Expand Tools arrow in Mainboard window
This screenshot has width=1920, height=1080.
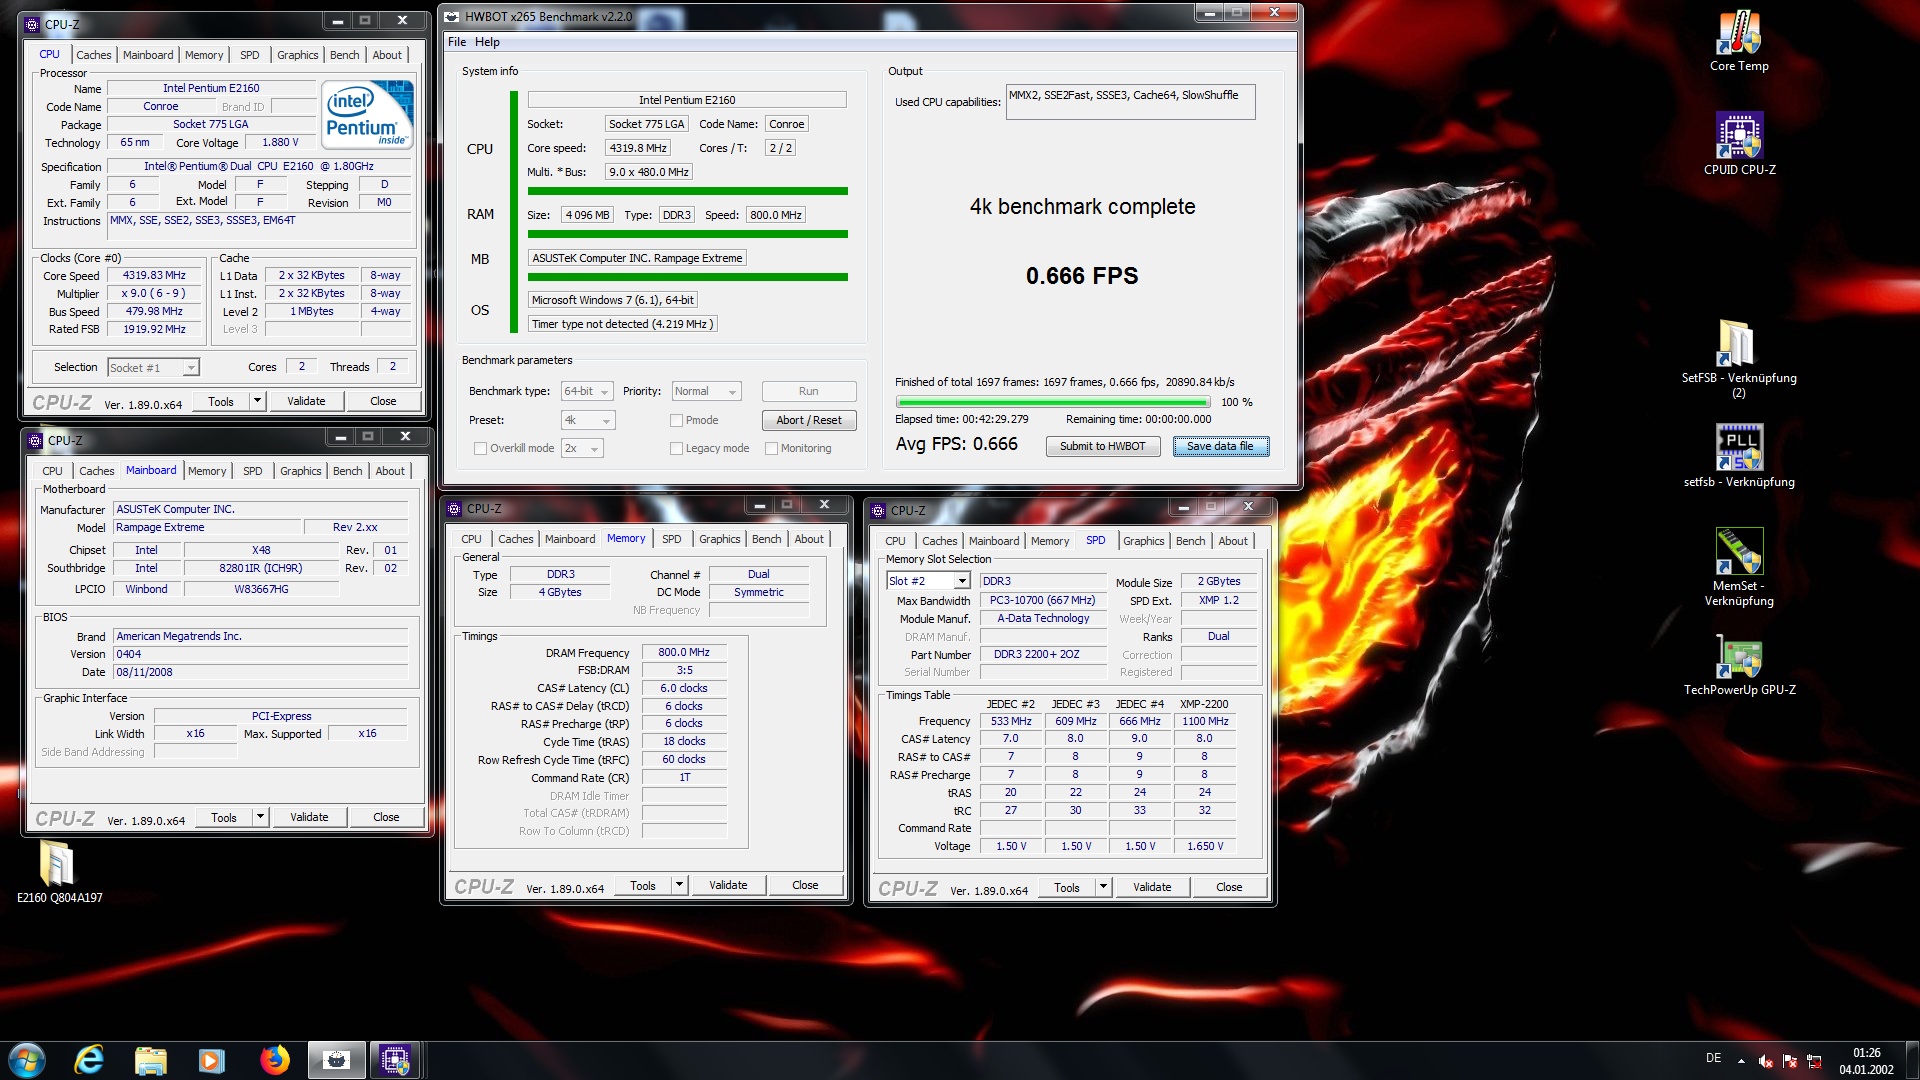(260, 817)
